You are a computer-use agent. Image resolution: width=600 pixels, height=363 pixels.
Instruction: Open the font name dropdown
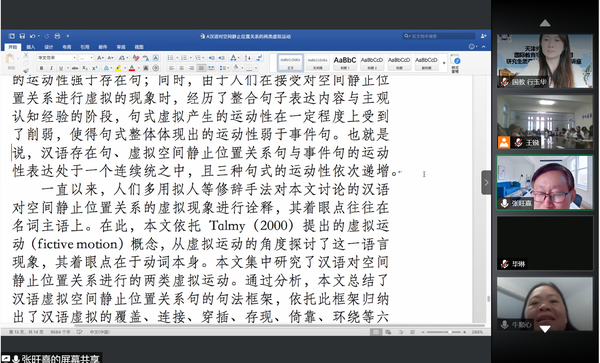point(57,58)
